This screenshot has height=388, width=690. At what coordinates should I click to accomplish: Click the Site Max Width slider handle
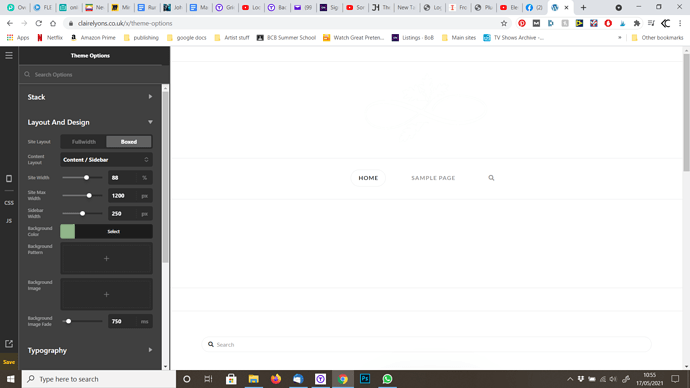(89, 195)
